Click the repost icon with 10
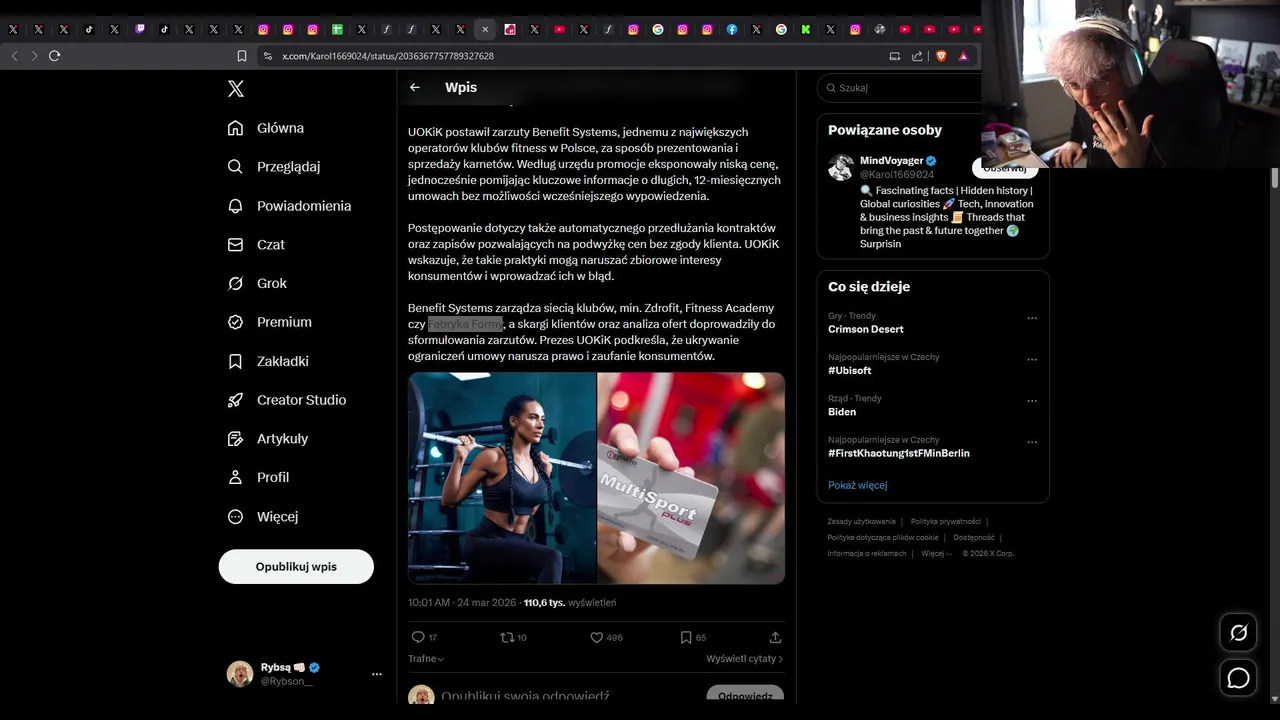 point(507,637)
